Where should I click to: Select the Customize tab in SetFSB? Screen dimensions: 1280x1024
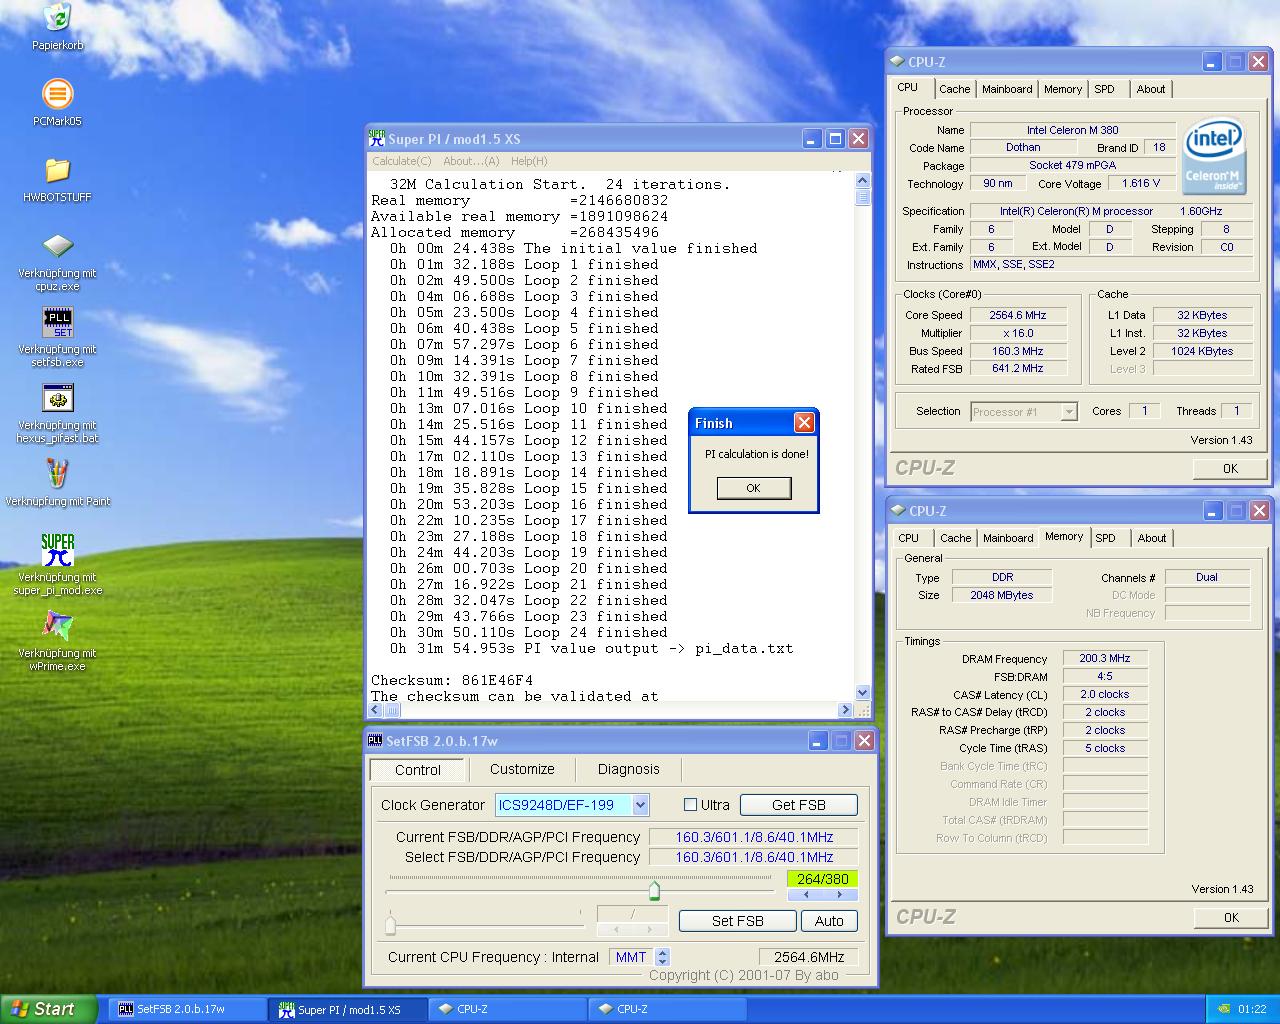[522, 769]
